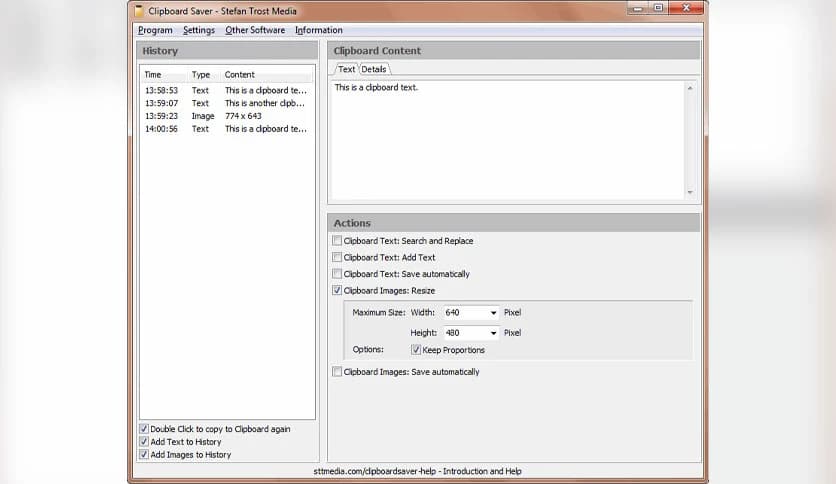836x484 pixels.
Task: Toggle Add Images to History
Action: click(x=144, y=455)
